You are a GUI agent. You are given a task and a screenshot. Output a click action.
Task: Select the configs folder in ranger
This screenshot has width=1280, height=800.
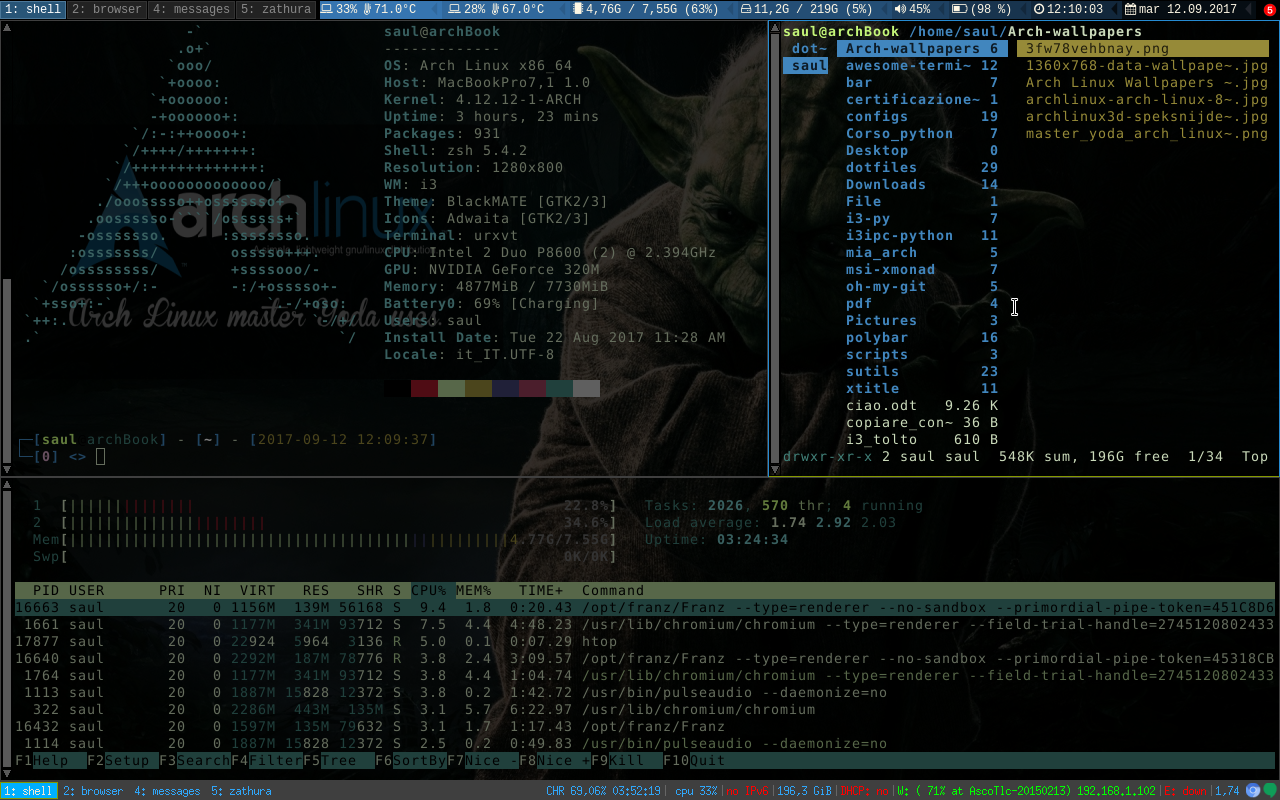pos(922,116)
